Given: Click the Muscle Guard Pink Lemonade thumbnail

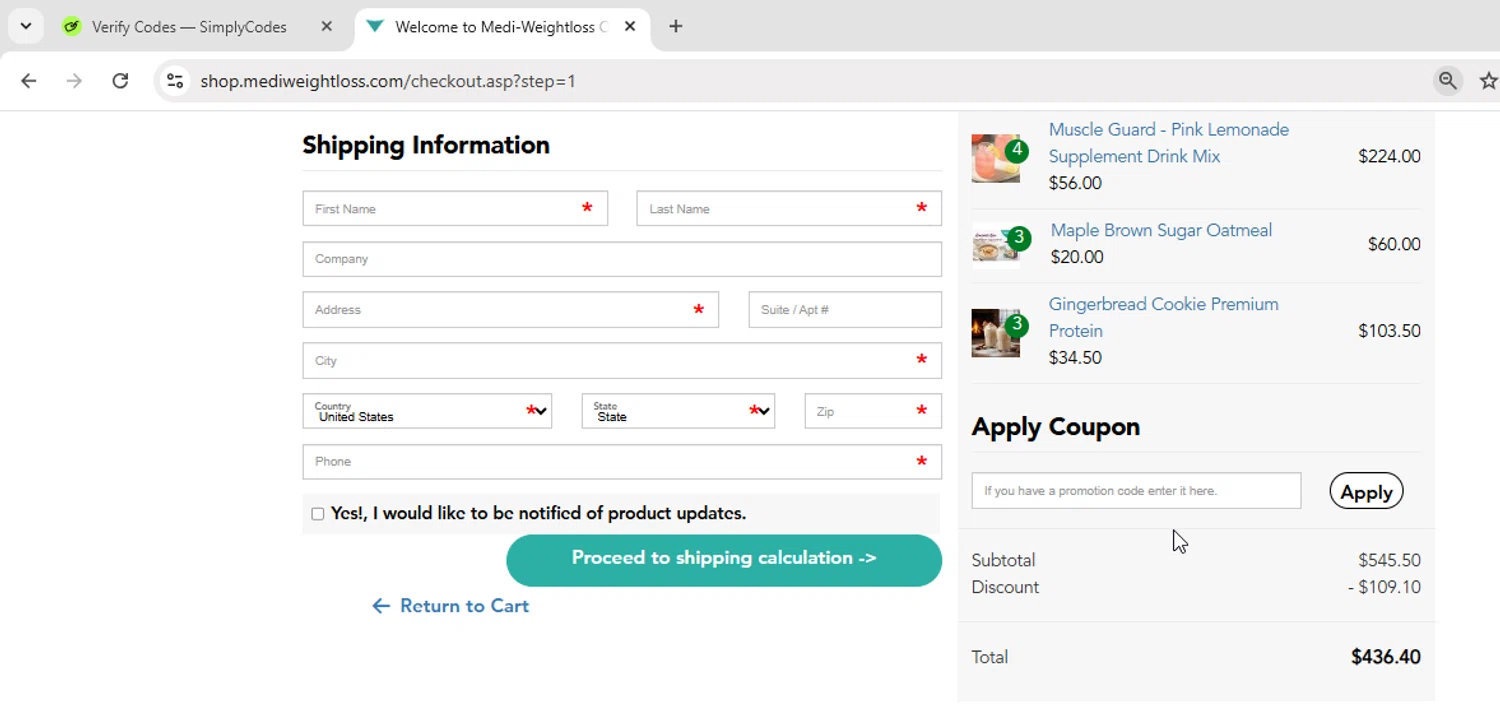Looking at the screenshot, I should pos(996,158).
